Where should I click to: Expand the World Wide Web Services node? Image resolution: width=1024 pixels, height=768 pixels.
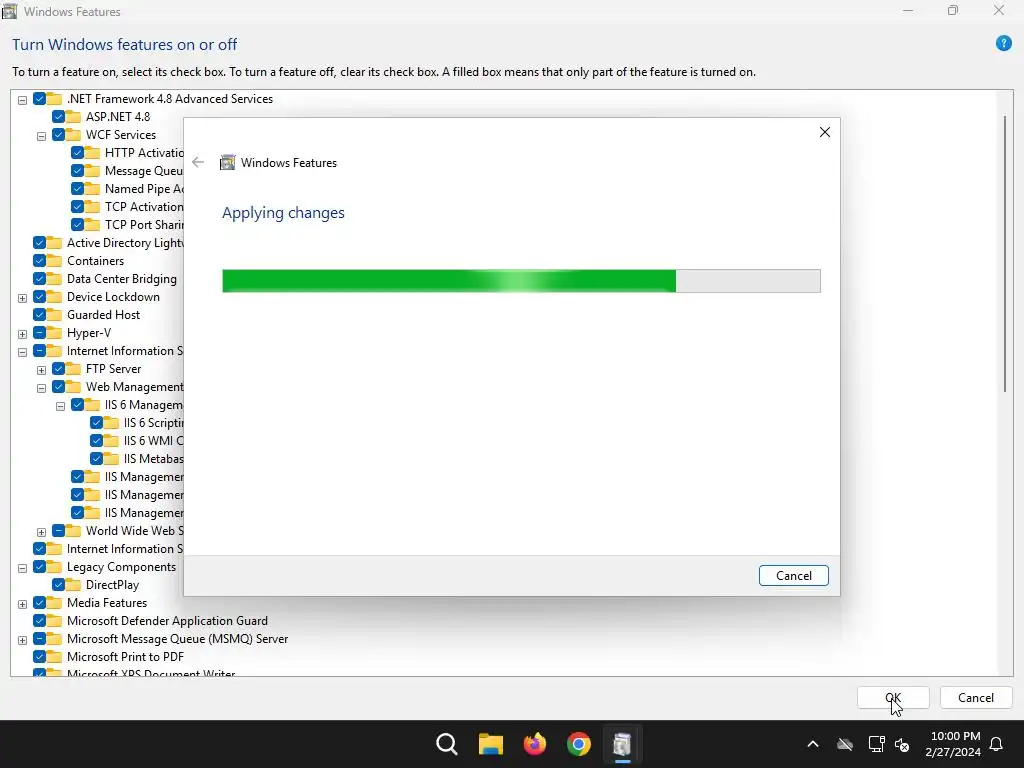[41, 532]
